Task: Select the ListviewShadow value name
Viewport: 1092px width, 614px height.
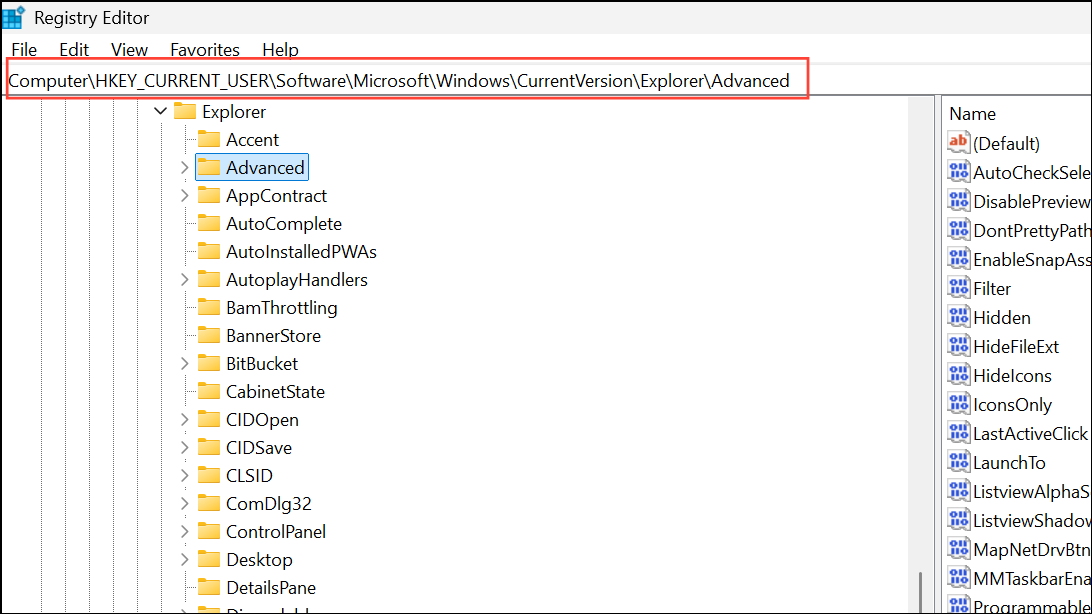Action: point(1032,521)
